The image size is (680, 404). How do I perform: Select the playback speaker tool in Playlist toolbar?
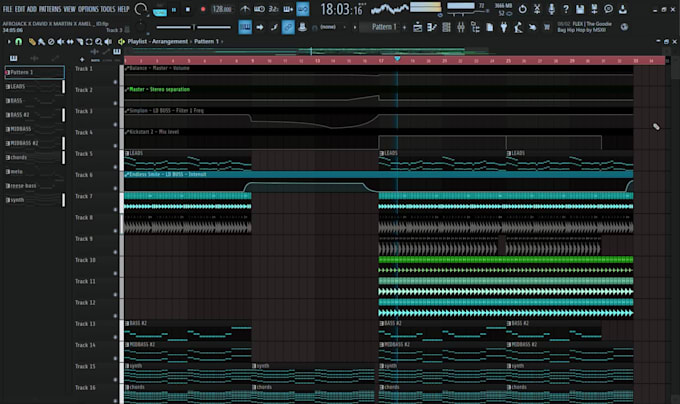click(108, 42)
